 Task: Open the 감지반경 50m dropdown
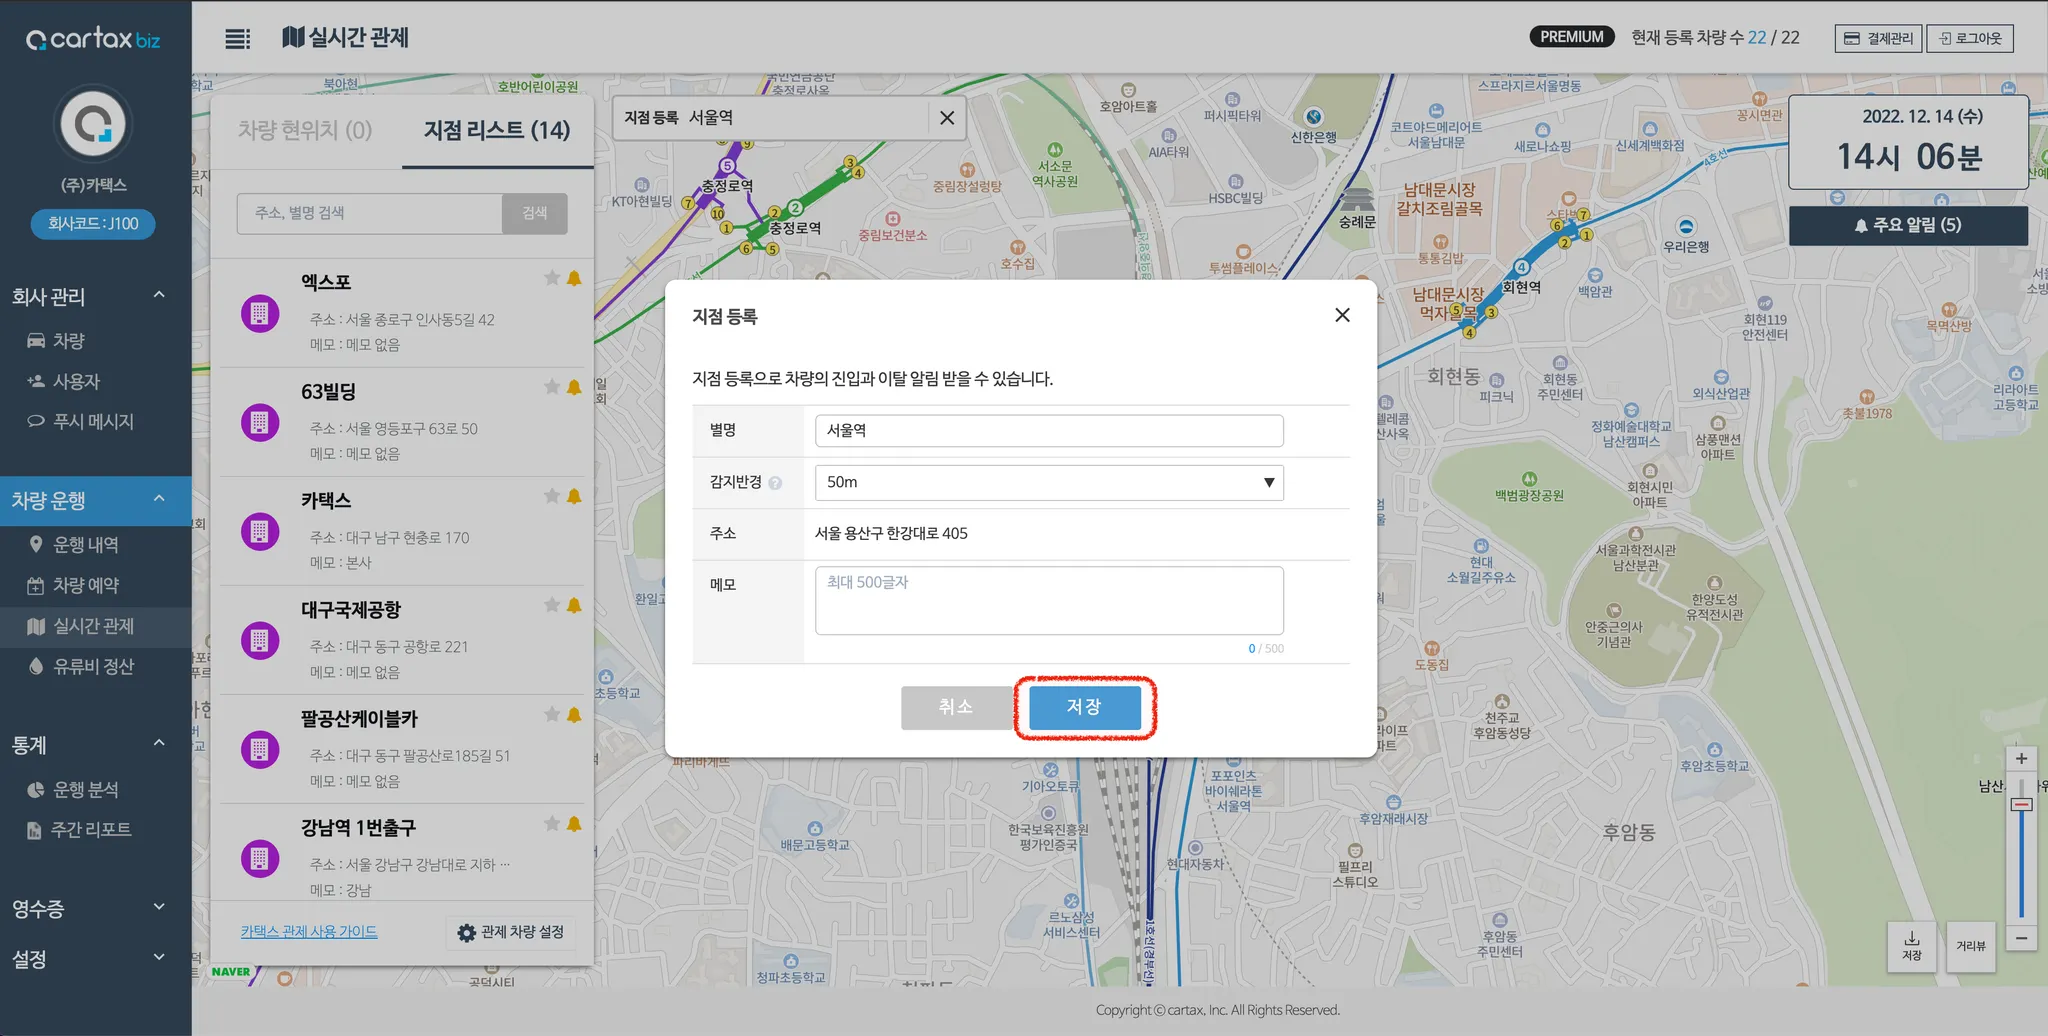coord(1049,482)
